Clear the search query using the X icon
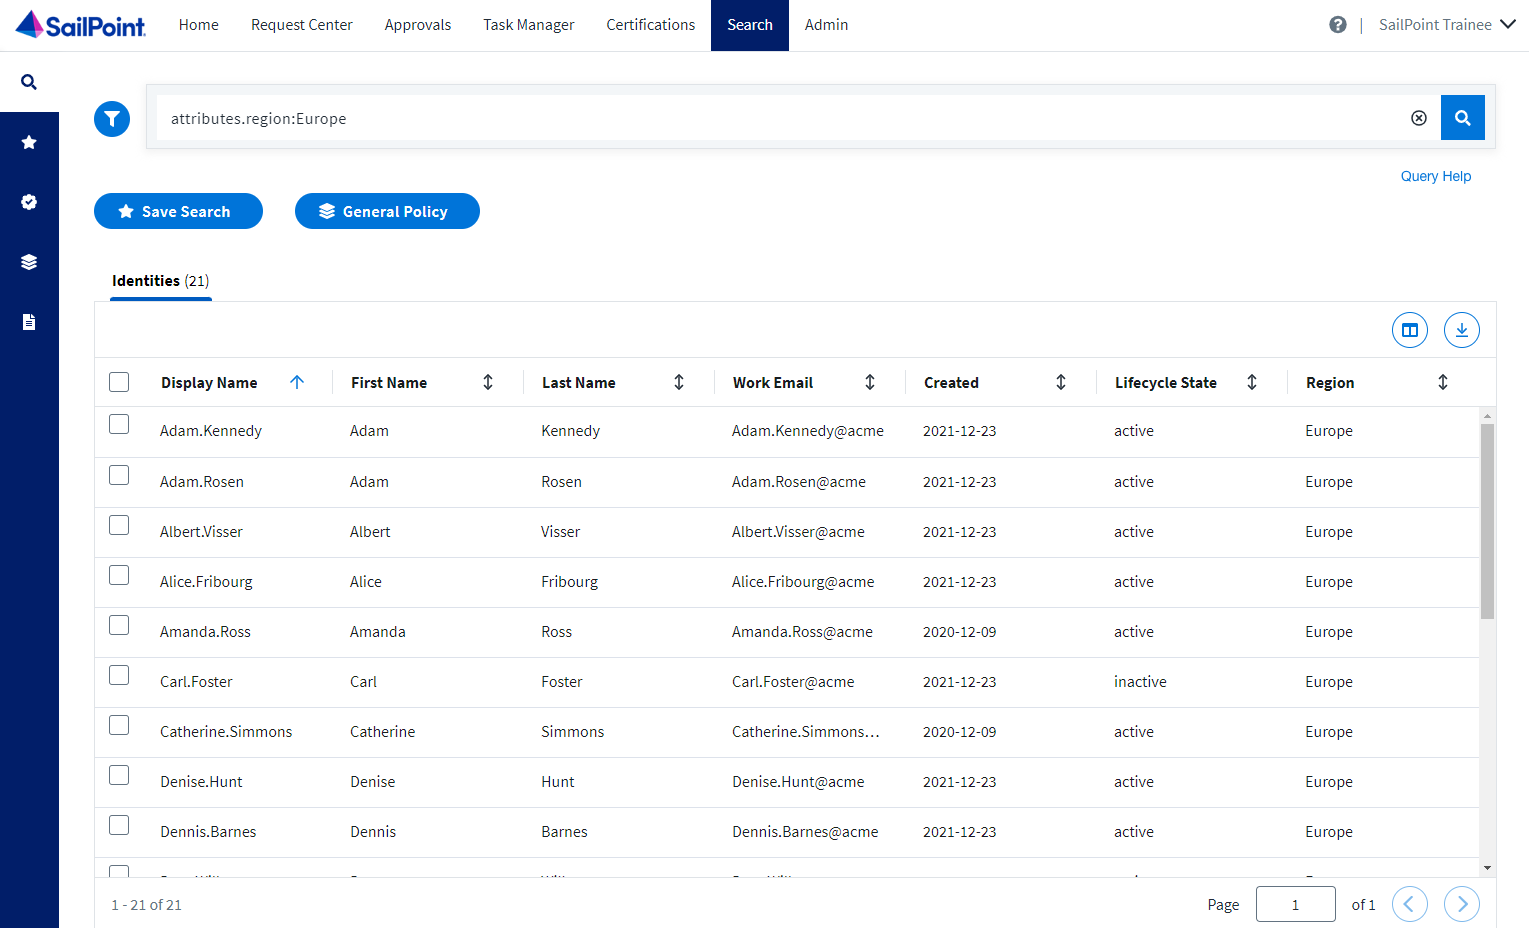 1418,117
